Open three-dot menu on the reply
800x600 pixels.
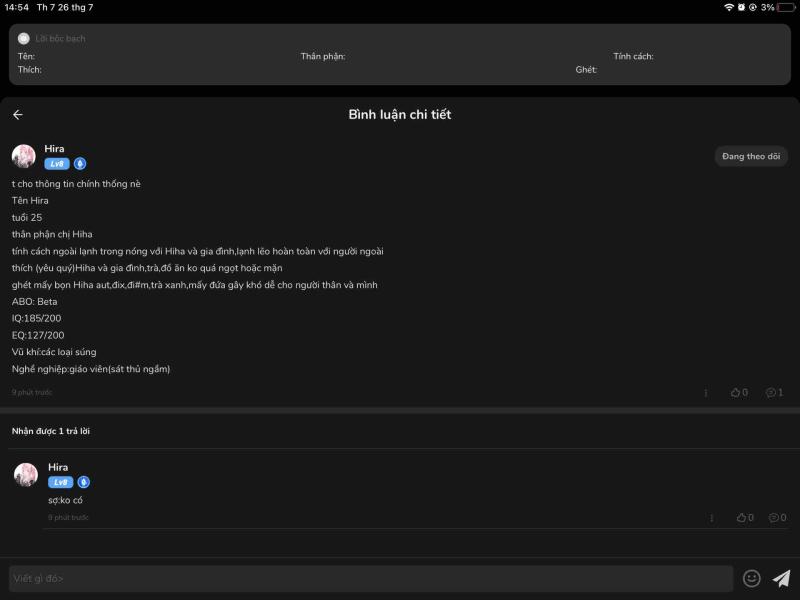coord(711,518)
